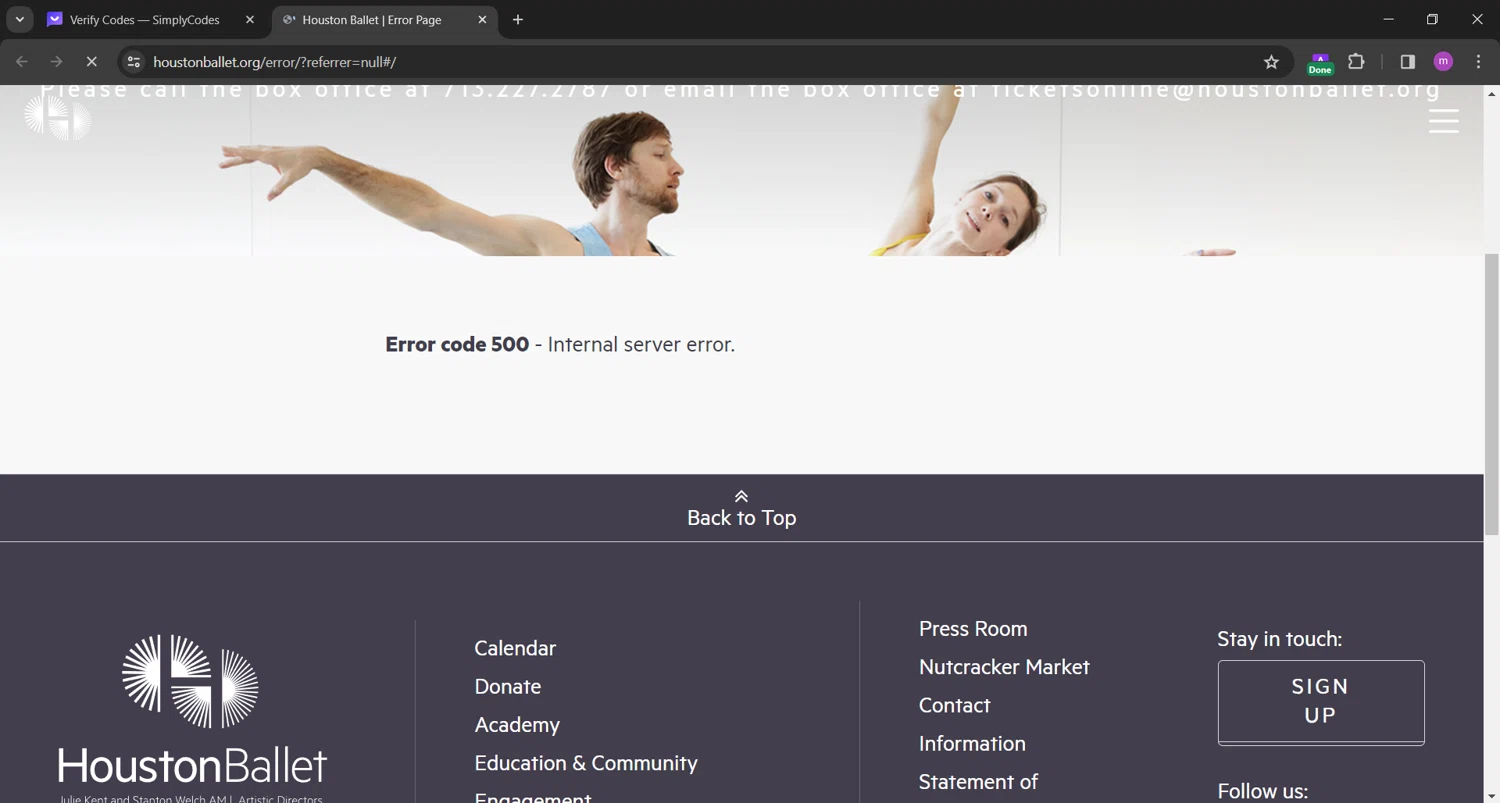This screenshot has width=1500, height=803.
Task: Close the Verify Codes — SimplyCodes tab
Action: [250, 20]
